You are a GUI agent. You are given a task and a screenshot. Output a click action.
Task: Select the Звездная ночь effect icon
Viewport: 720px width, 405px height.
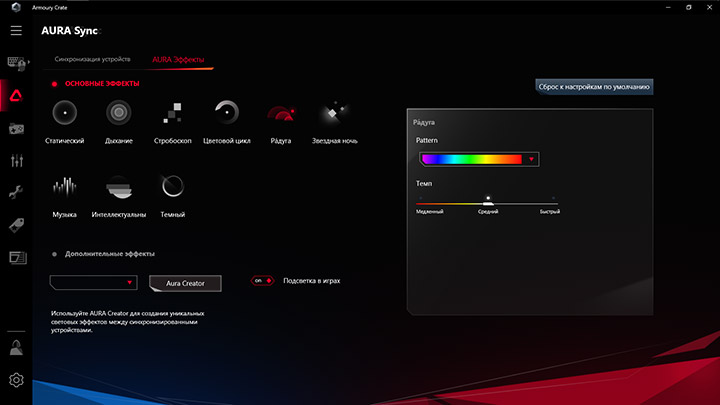(335, 112)
